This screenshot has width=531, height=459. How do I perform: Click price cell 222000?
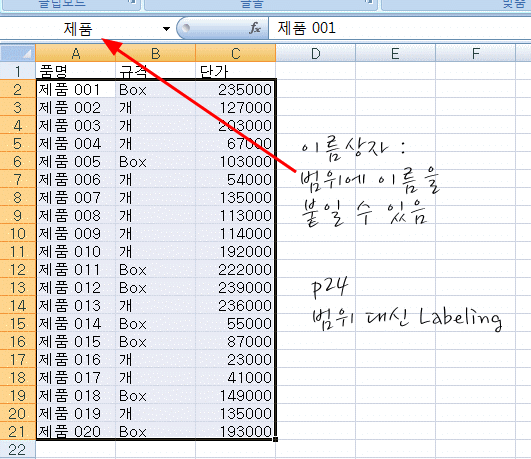pos(236,269)
